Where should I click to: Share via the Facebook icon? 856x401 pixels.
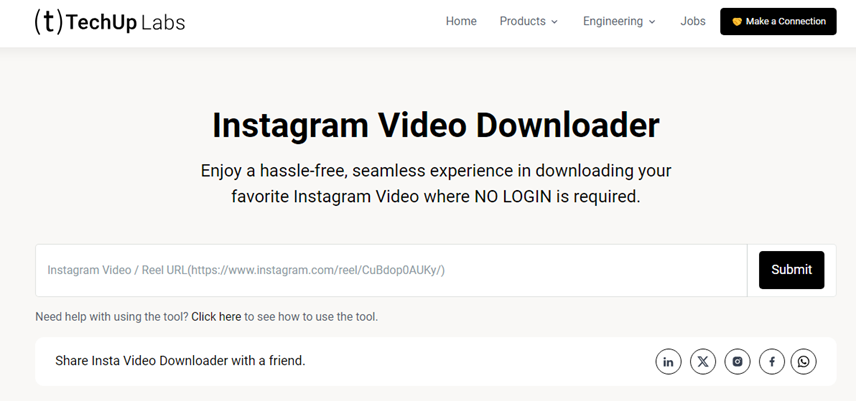coord(772,362)
